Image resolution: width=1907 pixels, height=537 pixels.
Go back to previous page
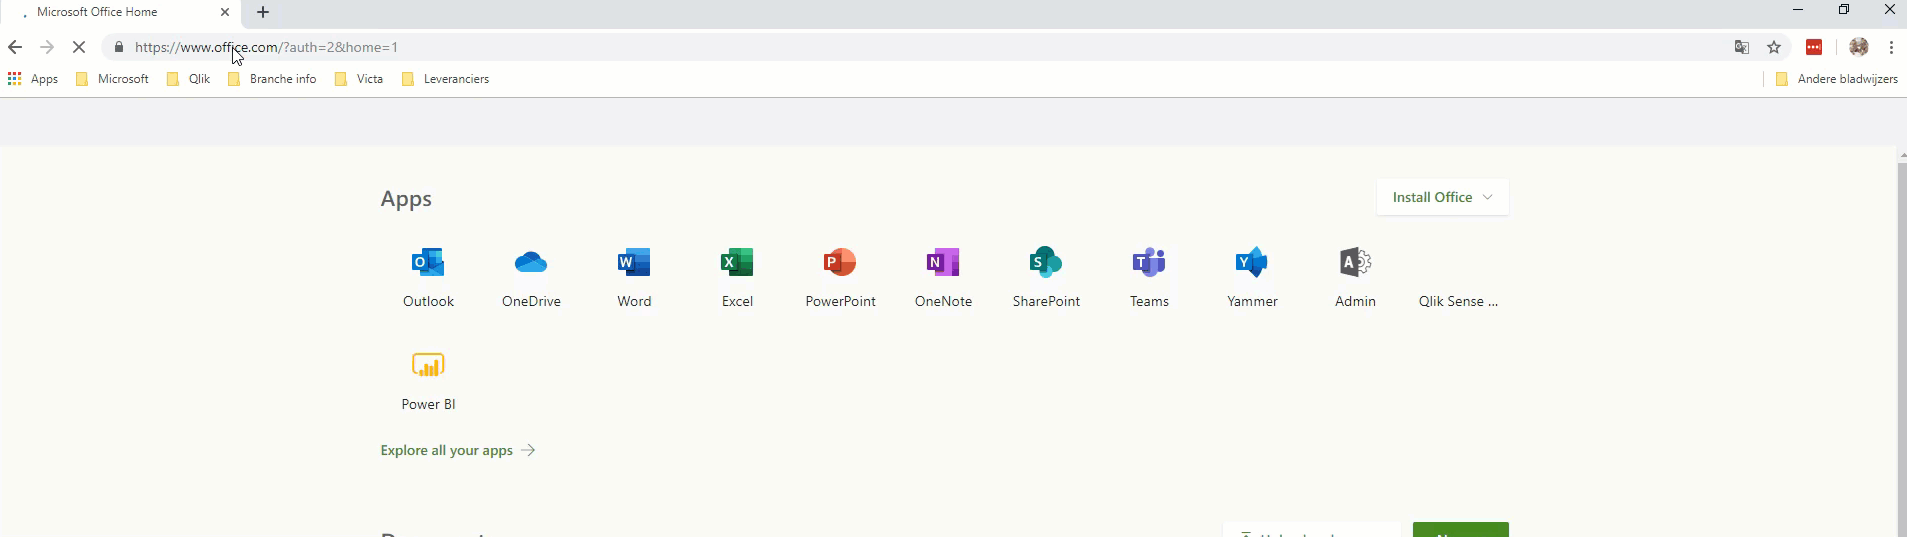[15, 47]
